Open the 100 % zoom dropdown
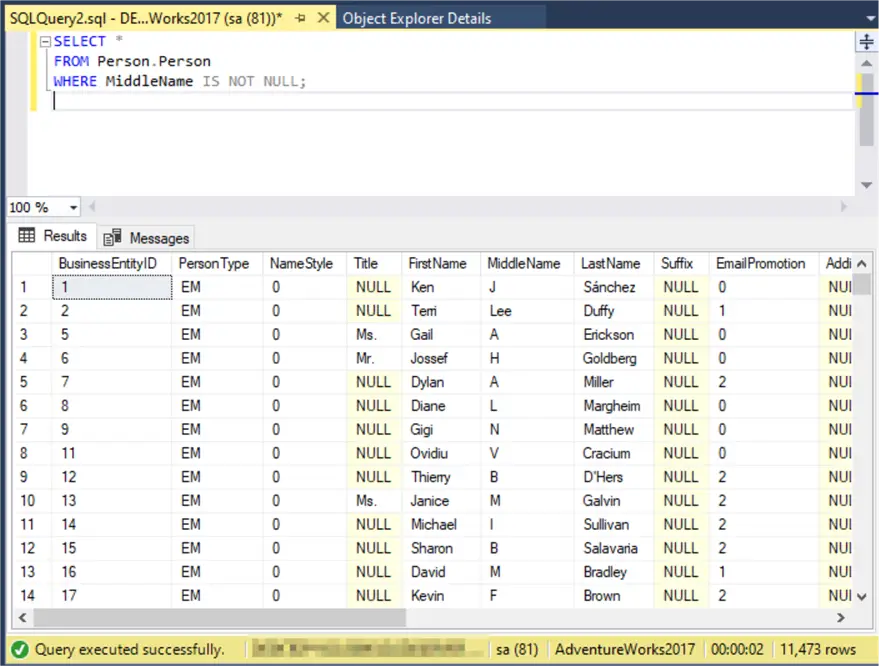Image resolution: width=879 pixels, height=666 pixels. (74, 208)
